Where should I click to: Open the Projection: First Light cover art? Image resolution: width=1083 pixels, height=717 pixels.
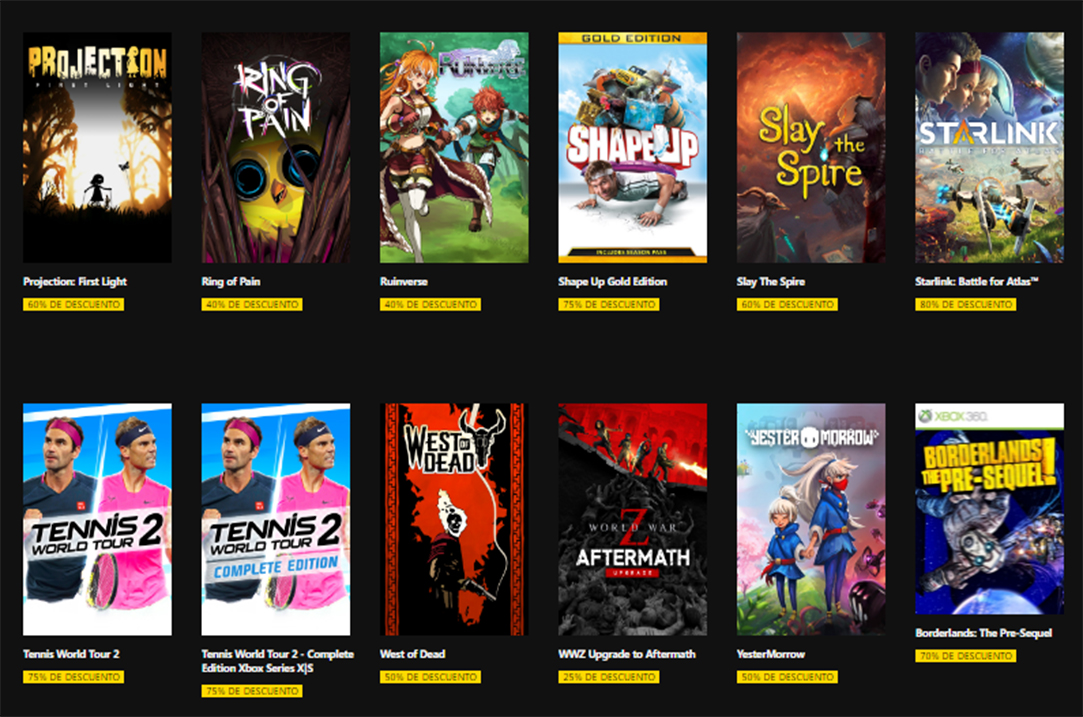[97, 147]
